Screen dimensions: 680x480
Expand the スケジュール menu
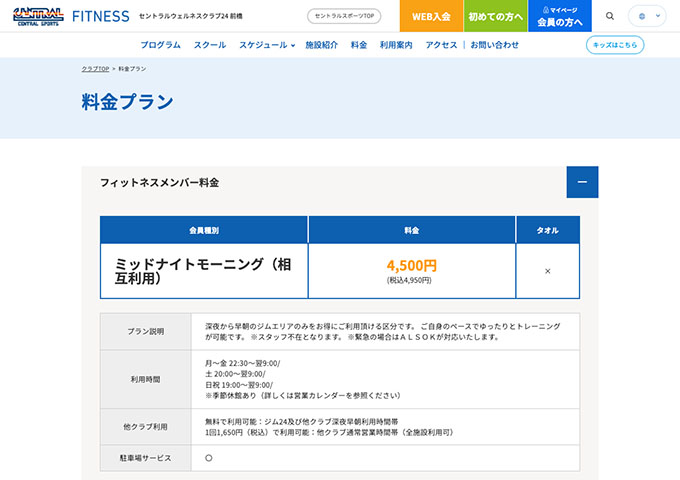(267, 45)
